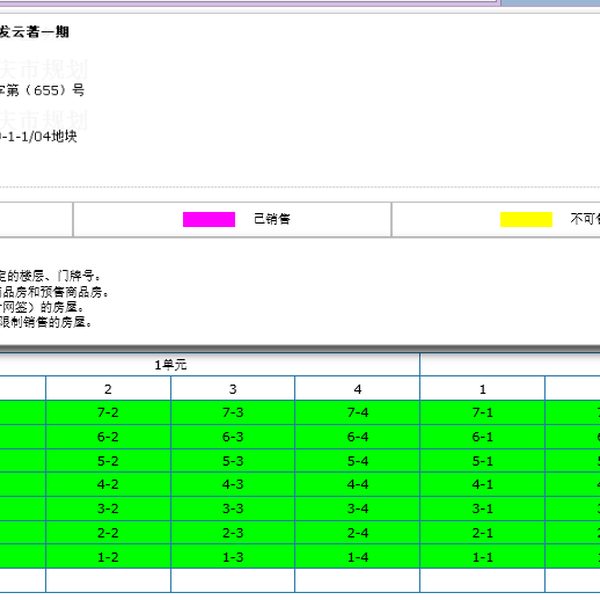Open first-floor room 1-4
This screenshot has width=600, height=600.
(357, 557)
